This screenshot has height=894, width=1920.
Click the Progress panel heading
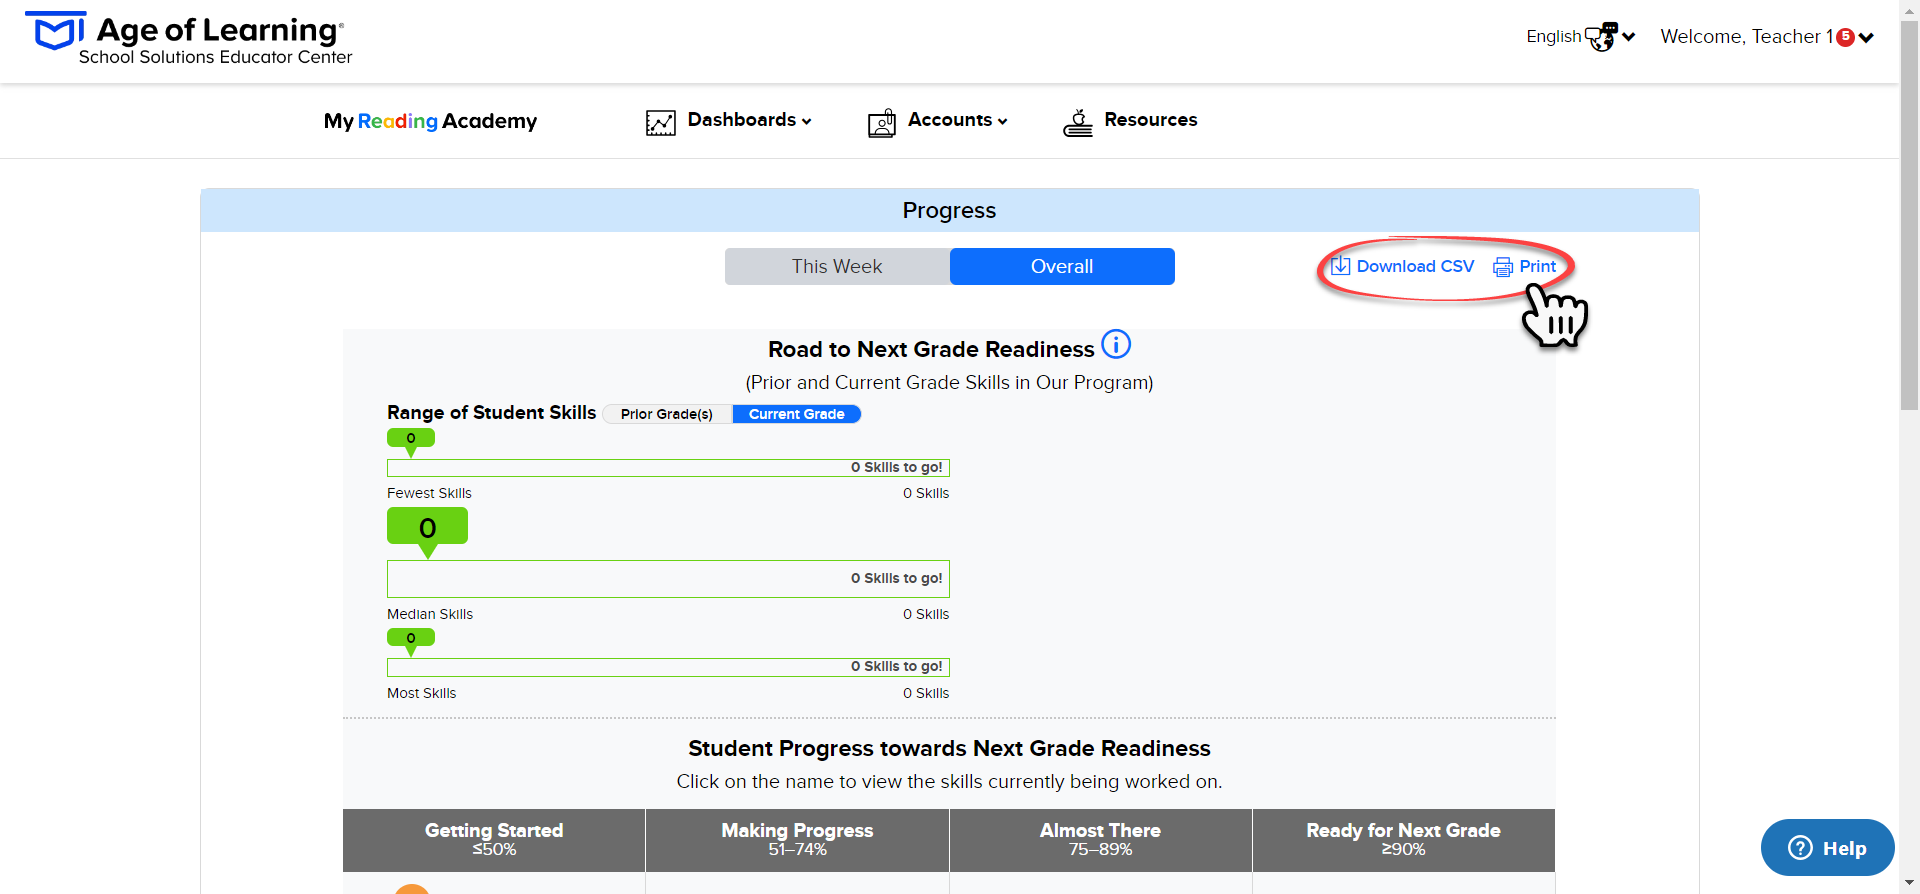949,211
